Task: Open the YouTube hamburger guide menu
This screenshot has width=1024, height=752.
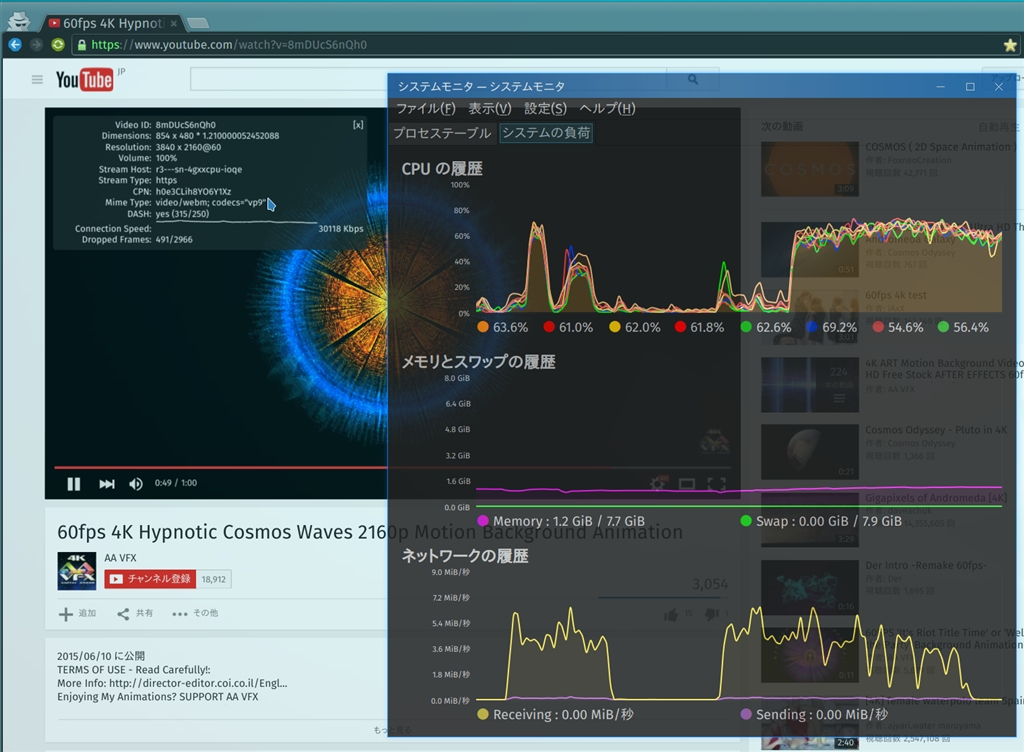Action: [37, 80]
